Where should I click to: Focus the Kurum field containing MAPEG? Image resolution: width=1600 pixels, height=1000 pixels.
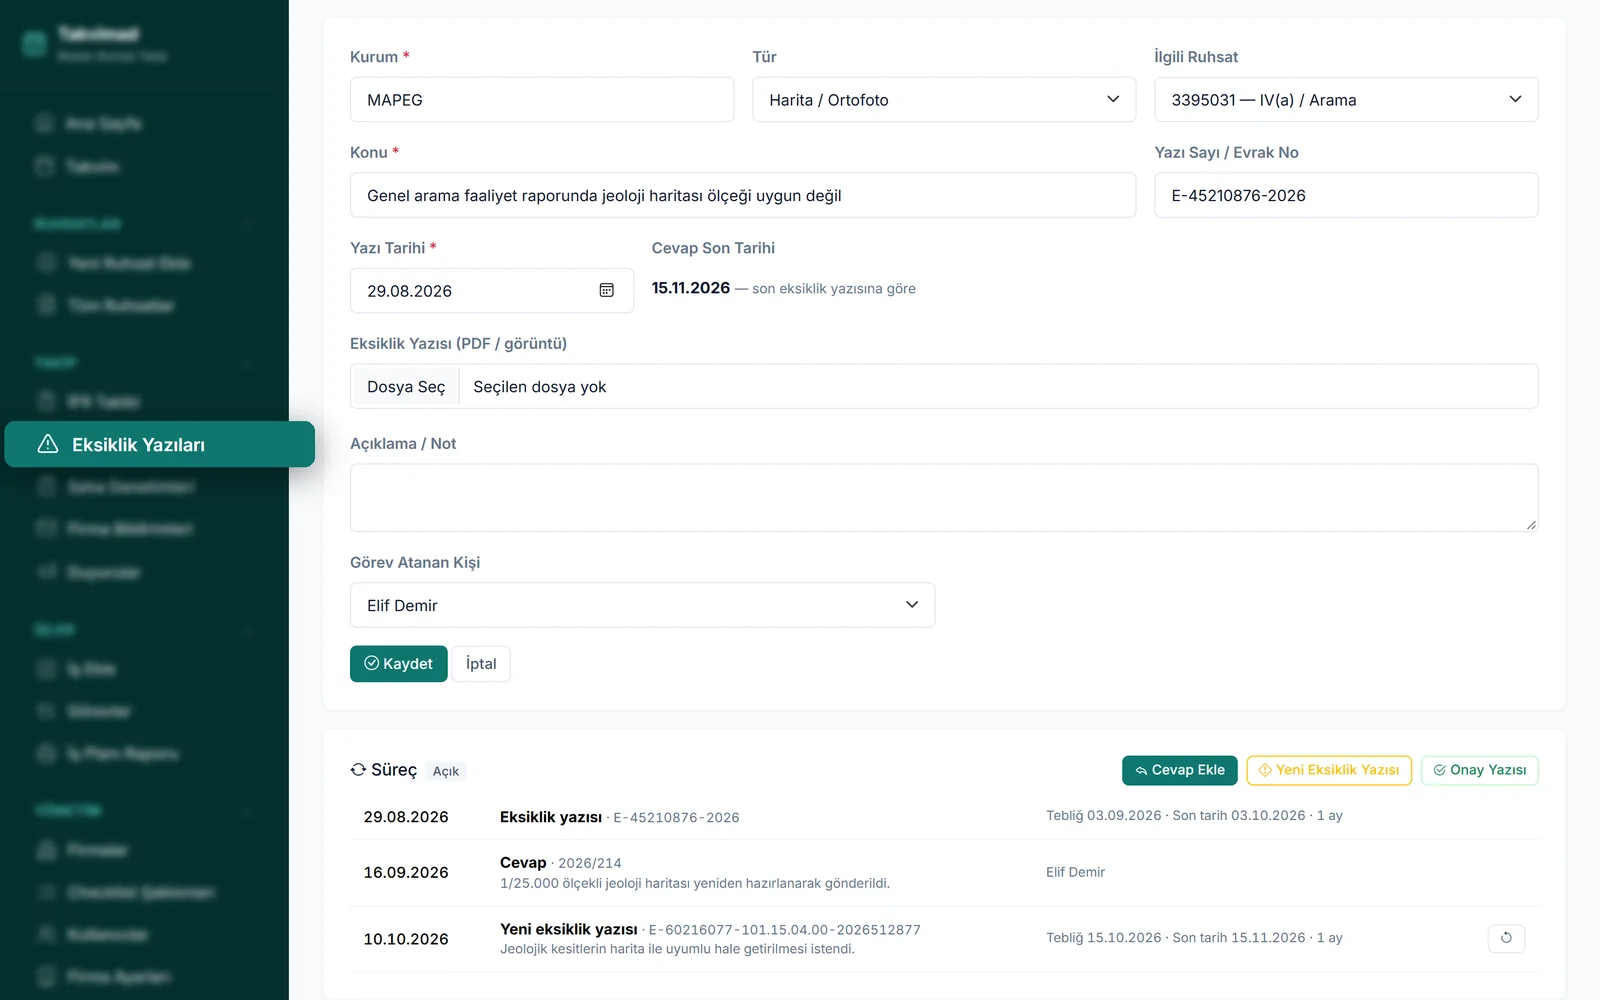pos(542,100)
